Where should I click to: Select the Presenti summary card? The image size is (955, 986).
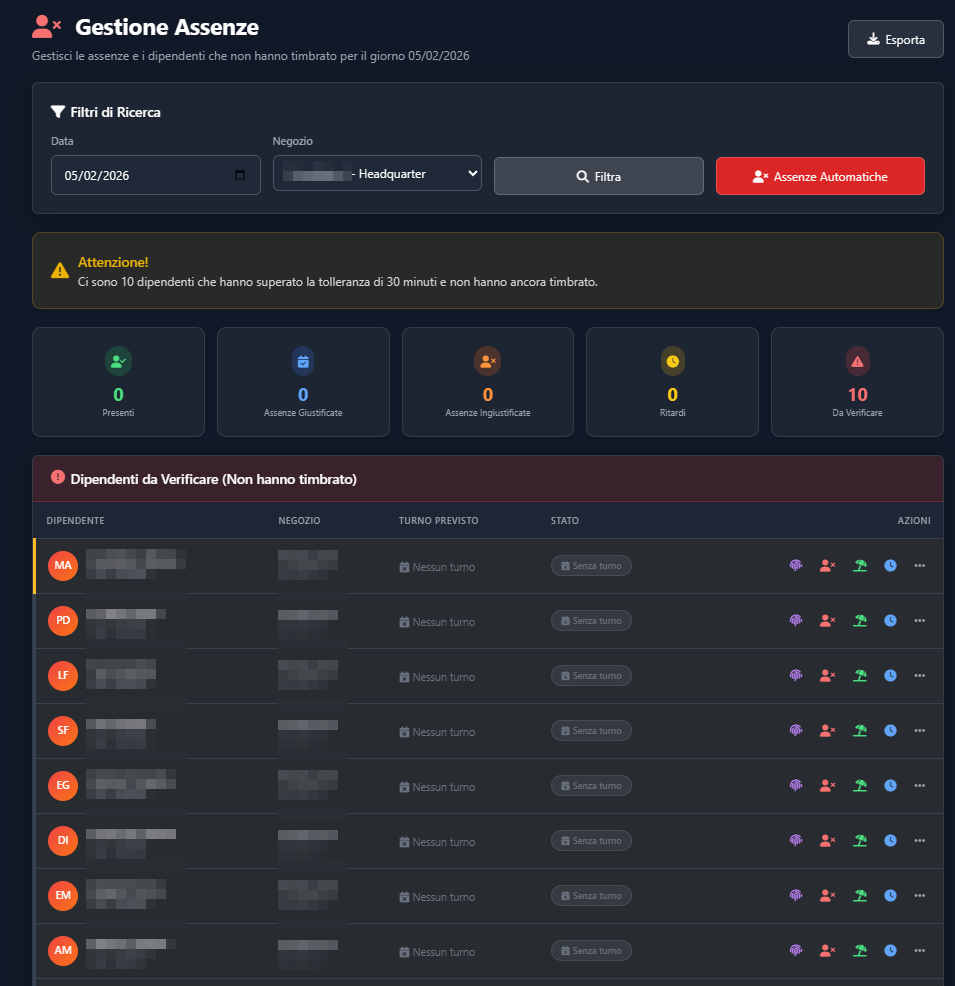(x=118, y=382)
